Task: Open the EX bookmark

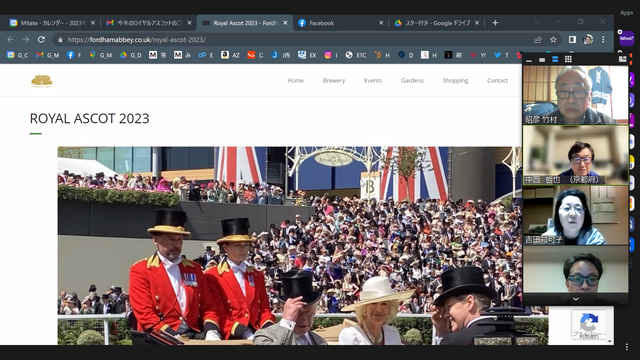Action: [x=307, y=55]
